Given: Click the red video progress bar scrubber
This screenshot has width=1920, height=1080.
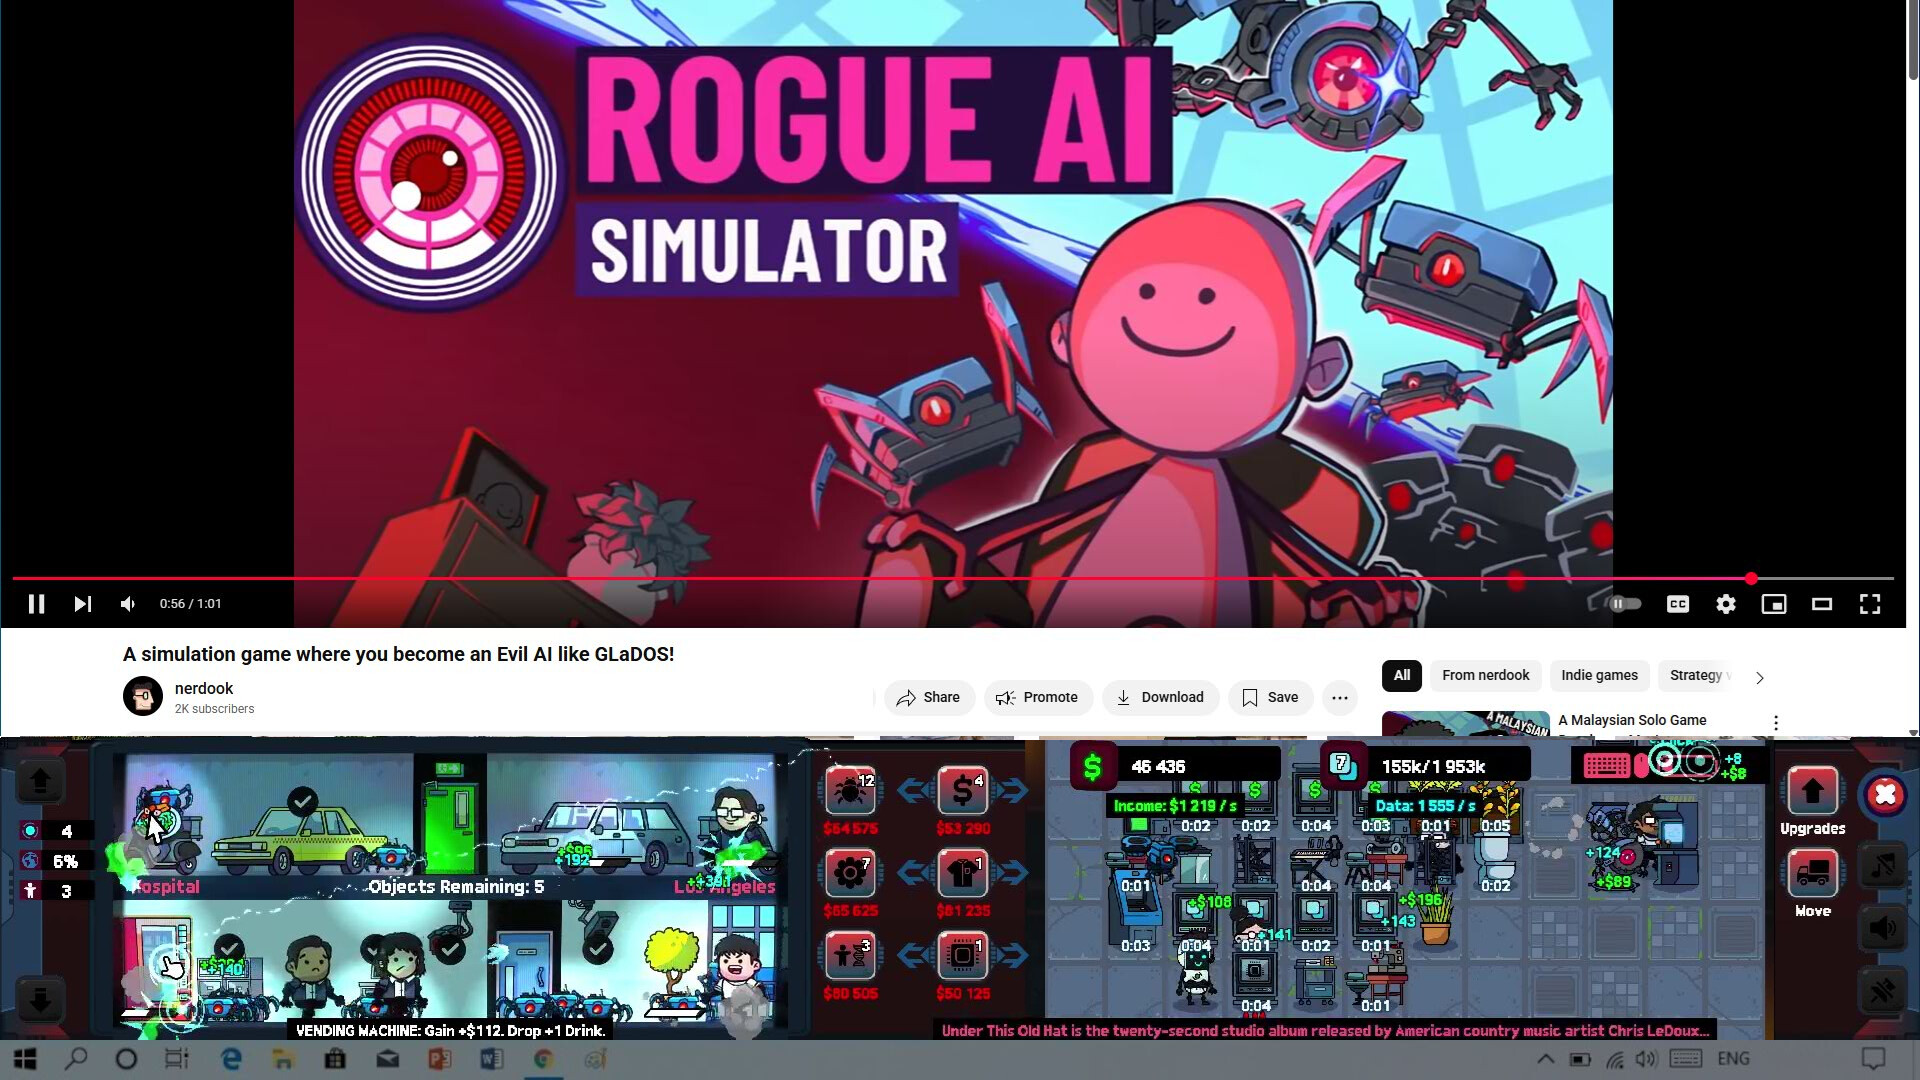Looking at the screenshot, I should (1751, 579).
